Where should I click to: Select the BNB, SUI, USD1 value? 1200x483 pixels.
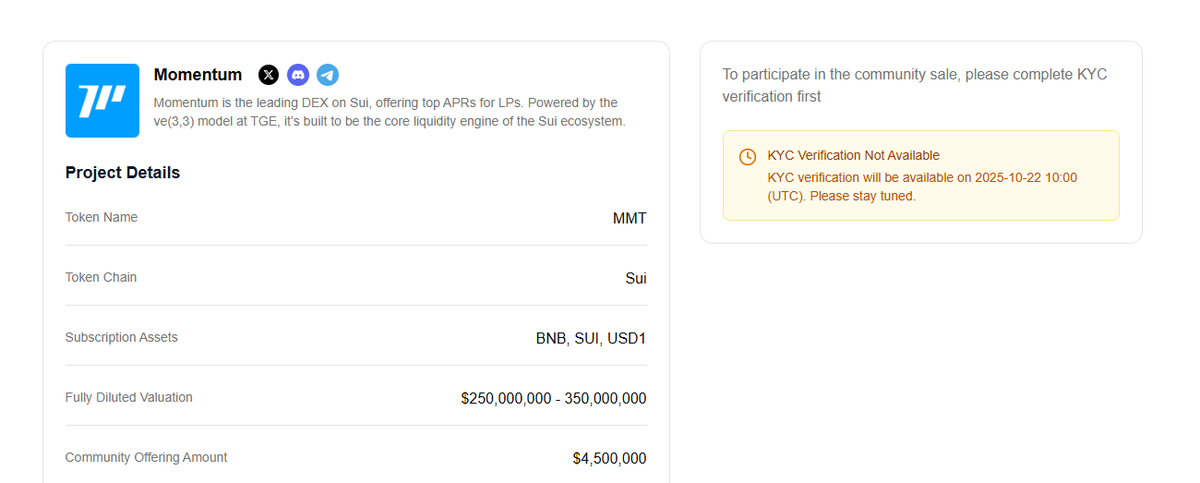point(591,338)
